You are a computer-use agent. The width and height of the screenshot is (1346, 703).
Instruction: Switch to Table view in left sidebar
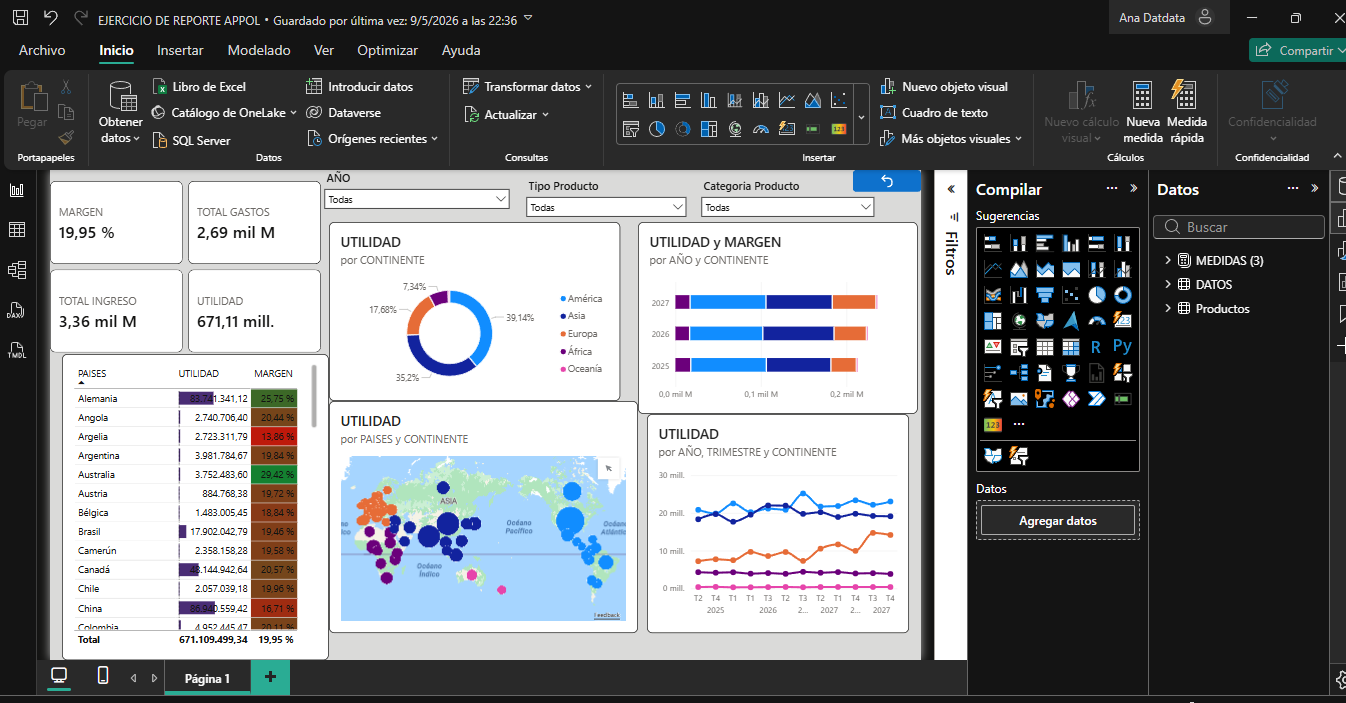point(16,230)
